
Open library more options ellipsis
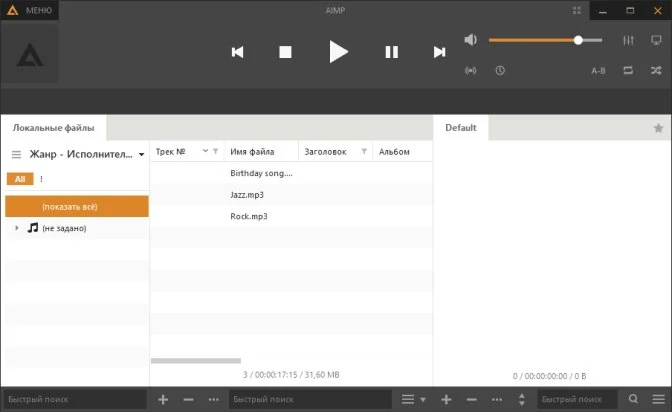pos(213,400)
